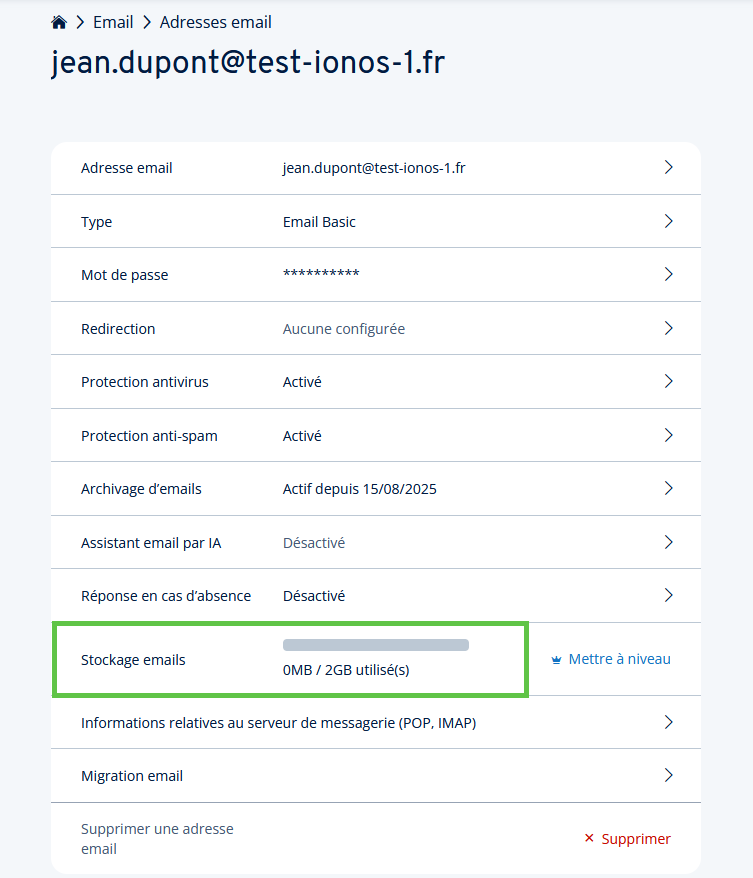Image resolution: width=753 pixels, height=878 pixels.
Task: Click the Mettre à niveau link
Action: point(619,659)
